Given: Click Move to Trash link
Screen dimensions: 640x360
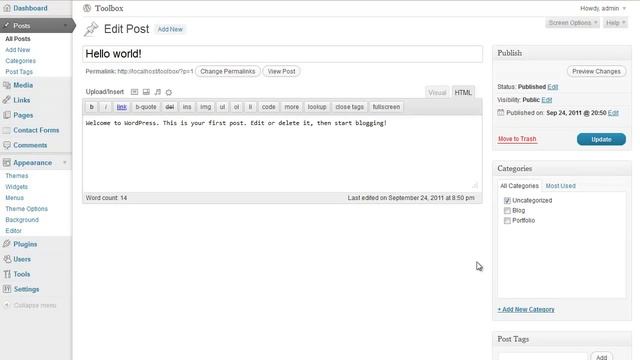Looking at the screenshot, I should click(517, 139).
